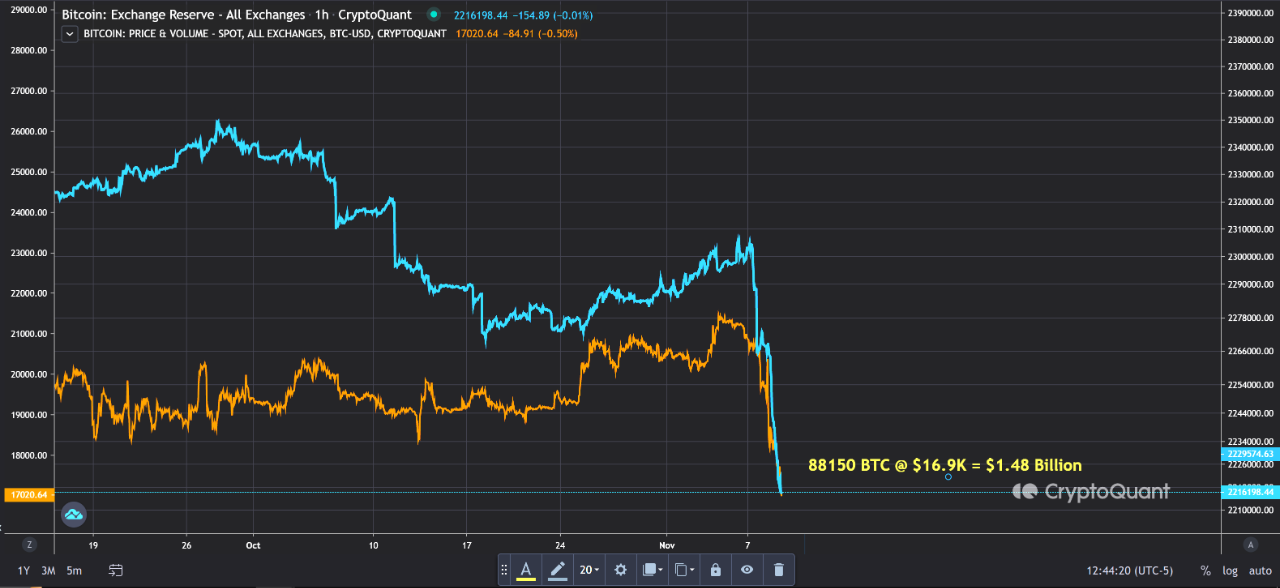Open the visual order layers dropdown
Viewport: 1280px width, 588px height.
coord(653,570)
